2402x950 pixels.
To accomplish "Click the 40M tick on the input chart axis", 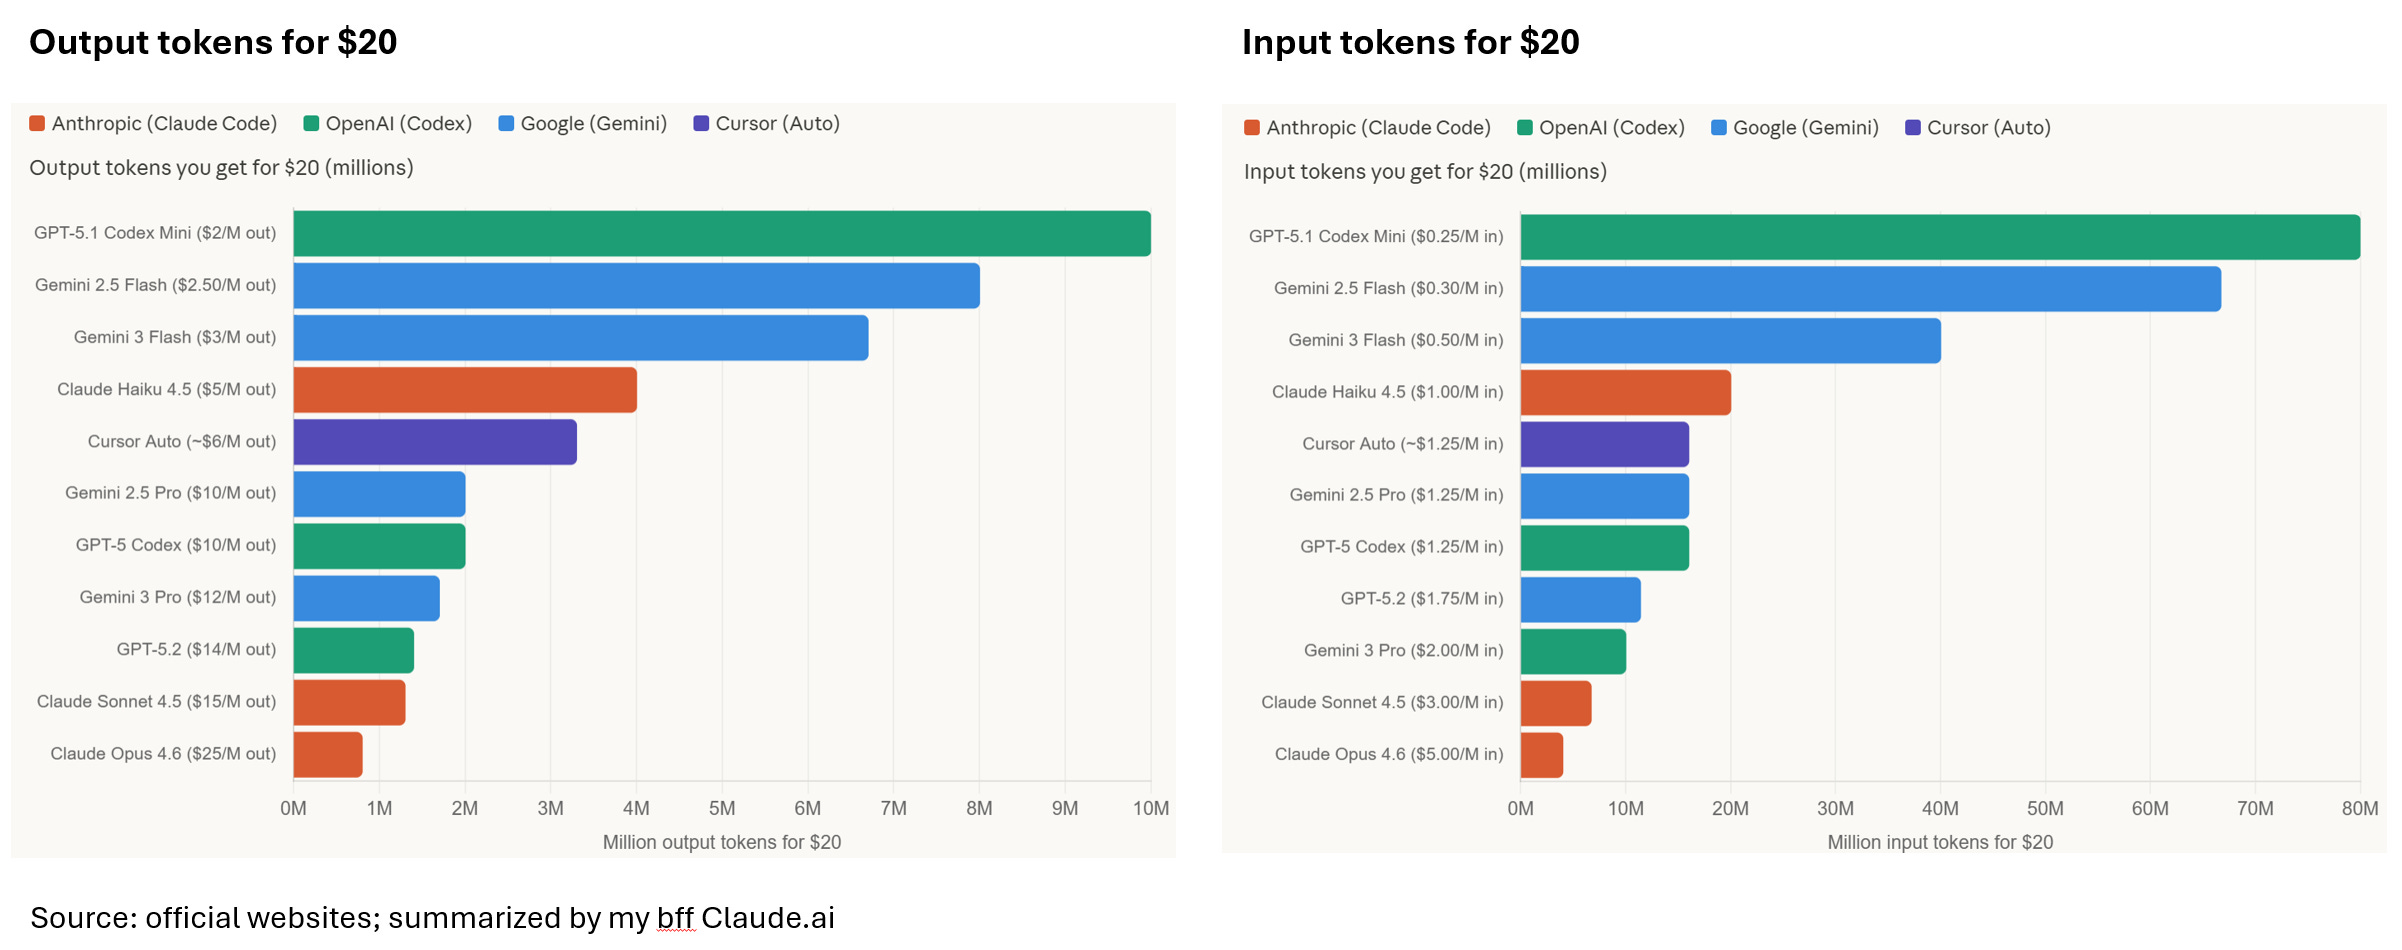I will 1940,809.
